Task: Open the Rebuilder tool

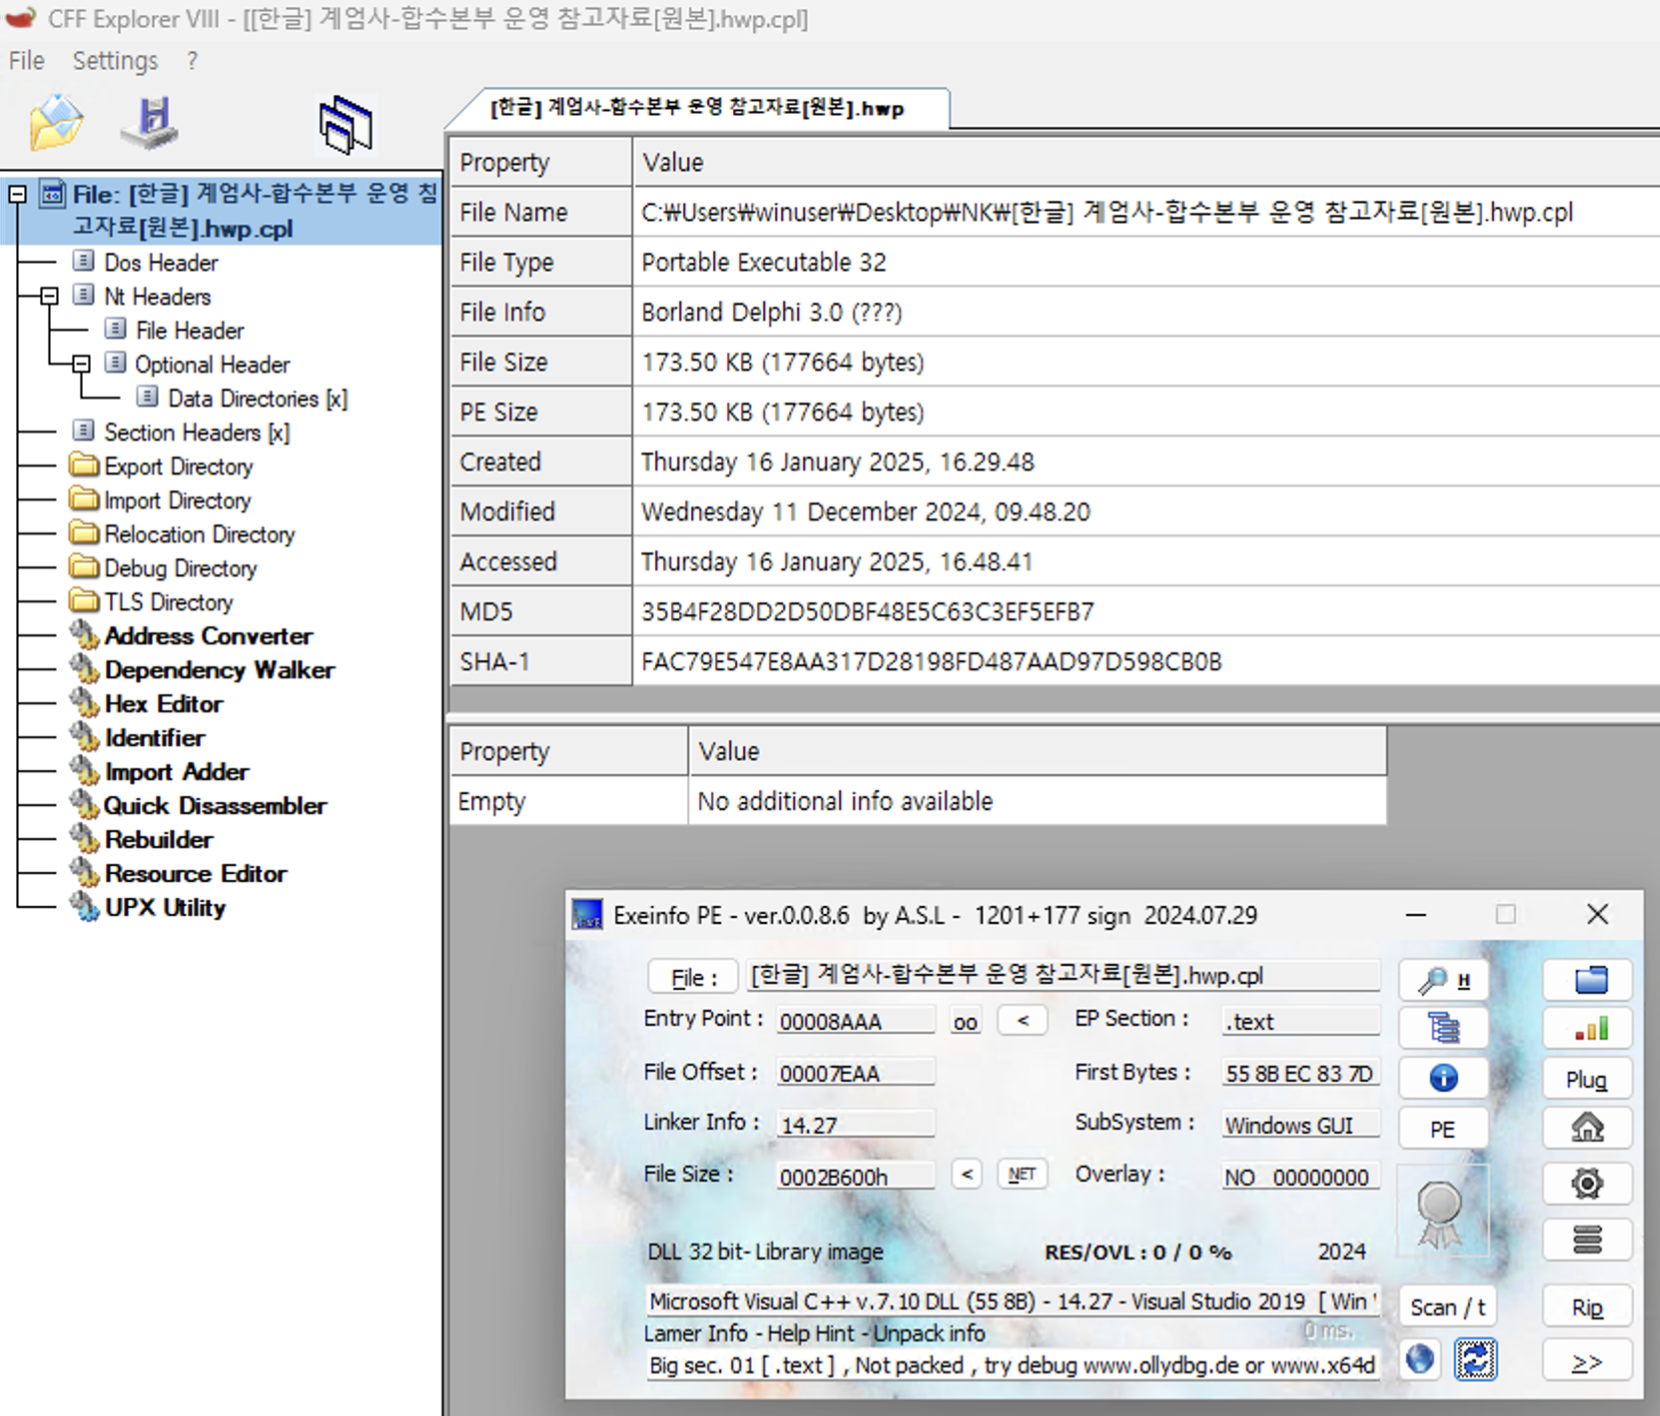Action: [x=158, y=840]
